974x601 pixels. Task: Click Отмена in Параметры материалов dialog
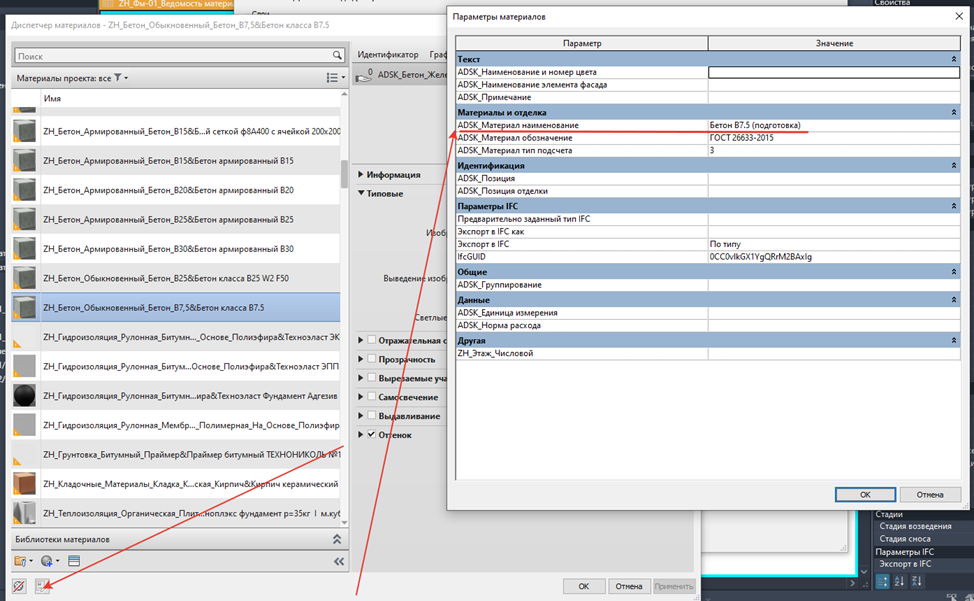930,495
